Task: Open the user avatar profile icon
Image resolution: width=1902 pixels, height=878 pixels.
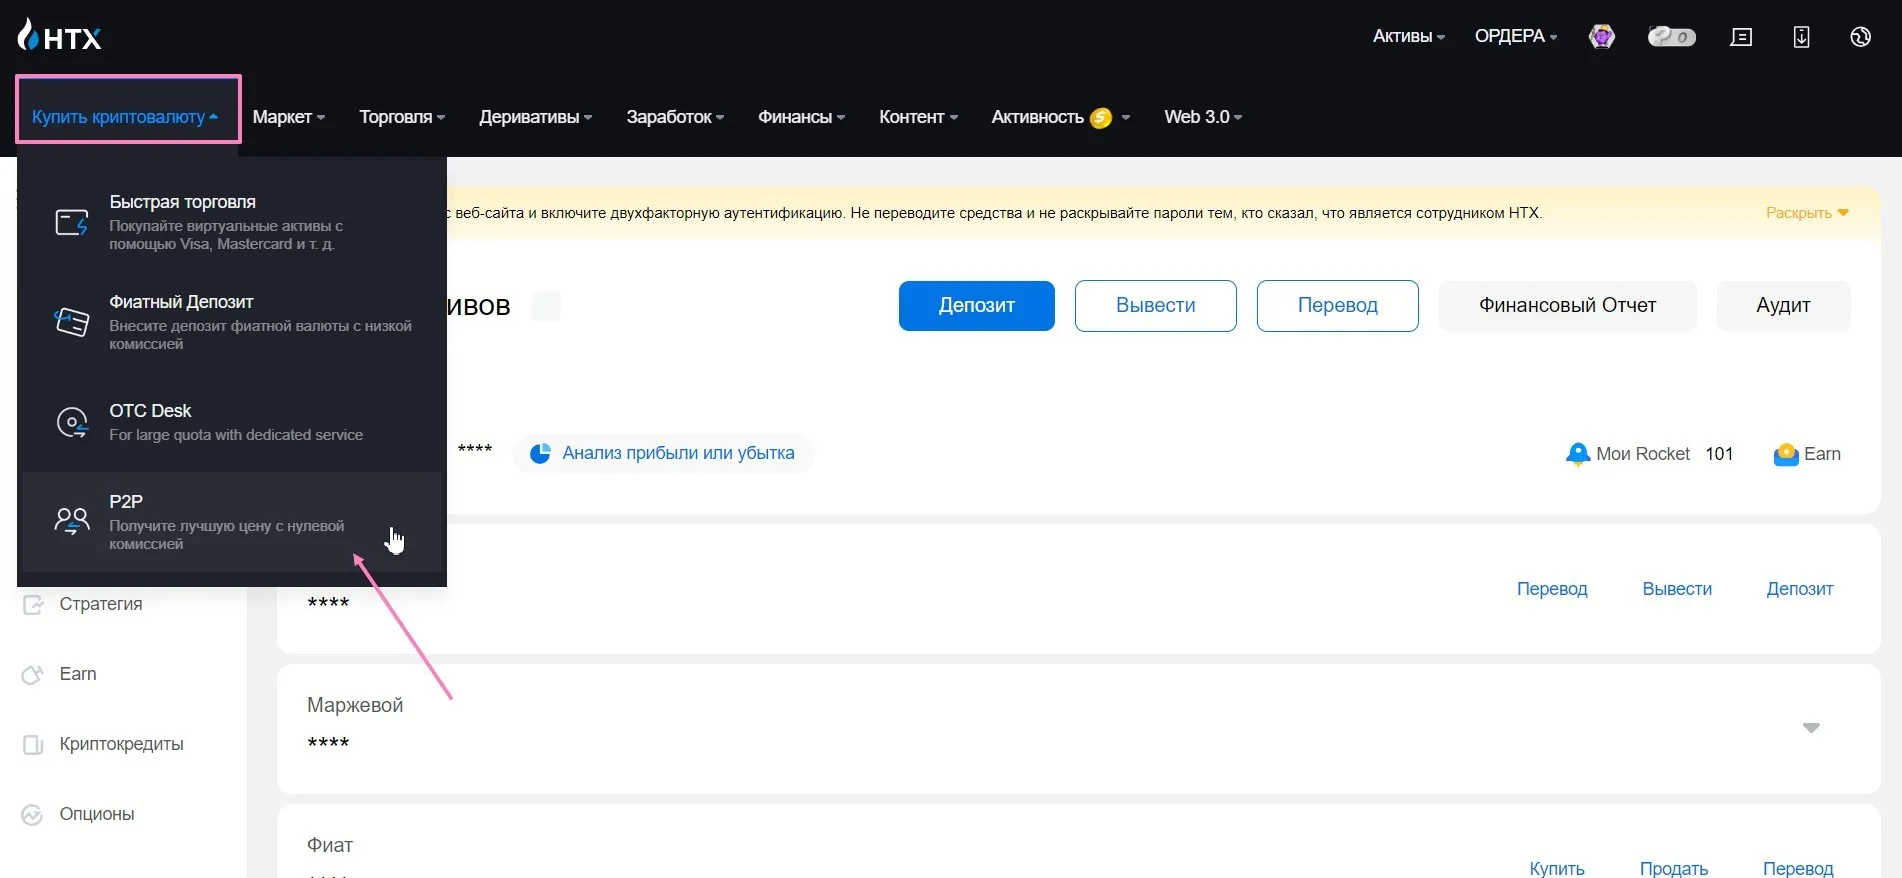Action: click(x=1602, y=37)
